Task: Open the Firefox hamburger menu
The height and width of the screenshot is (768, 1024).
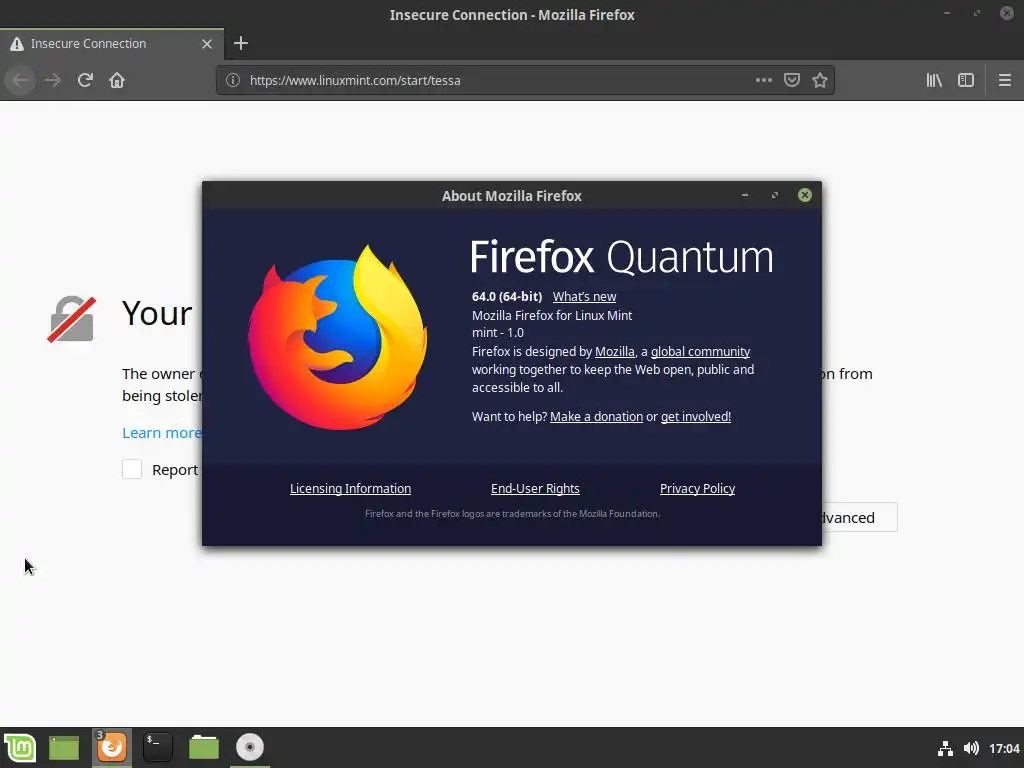Action: point(1004,80)
